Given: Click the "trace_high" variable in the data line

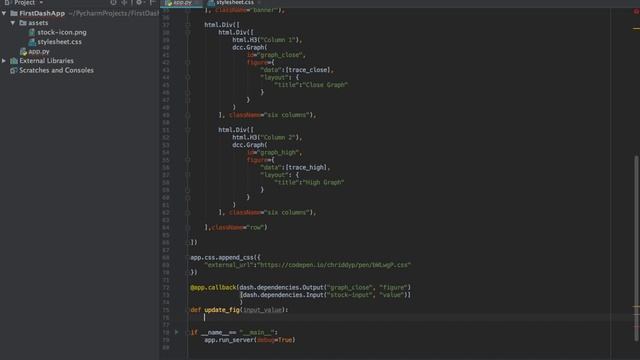Looking at the screenshot, I should [307, 167].
